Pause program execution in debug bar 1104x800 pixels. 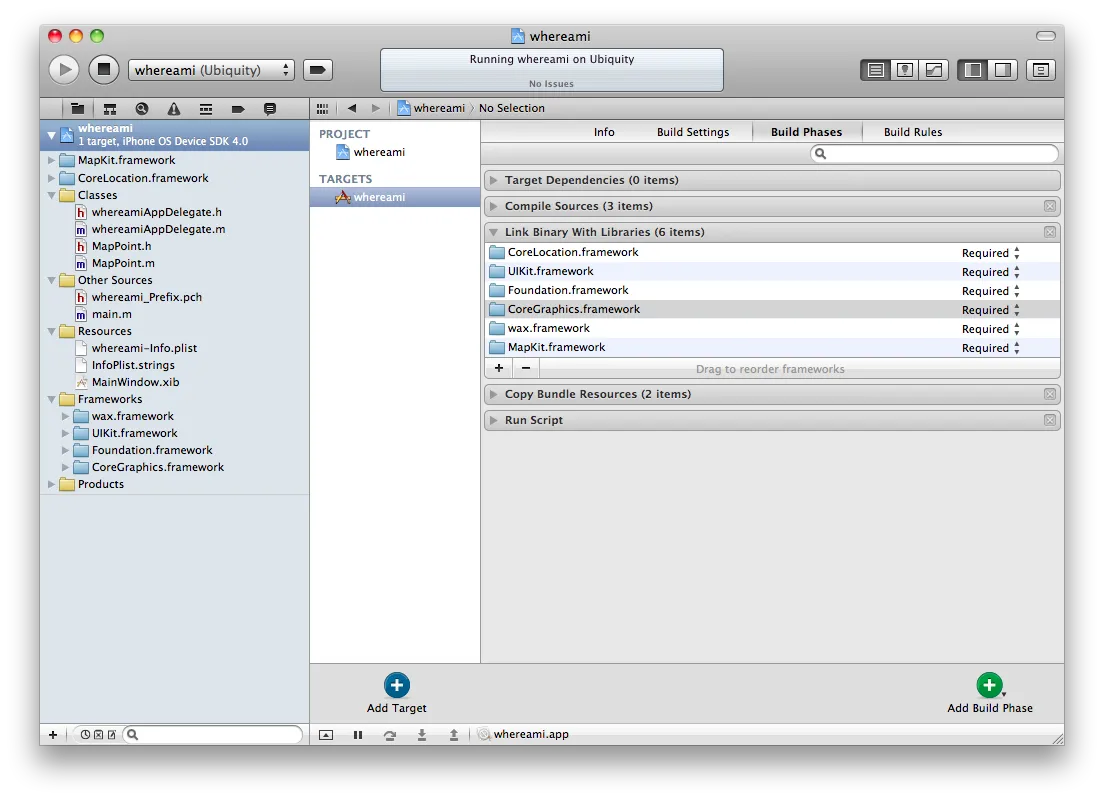point(358,735)
